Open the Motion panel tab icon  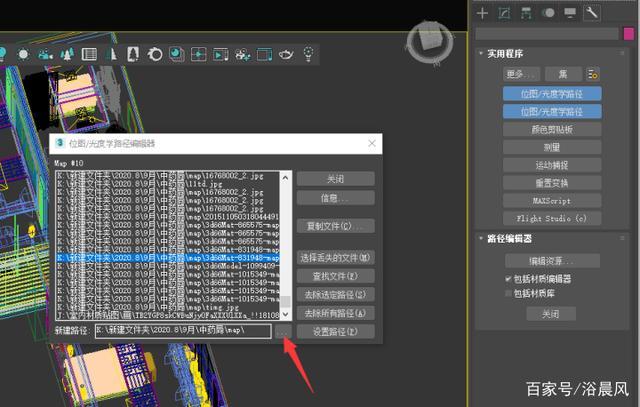pyautogui.click(x=548, y=13)
